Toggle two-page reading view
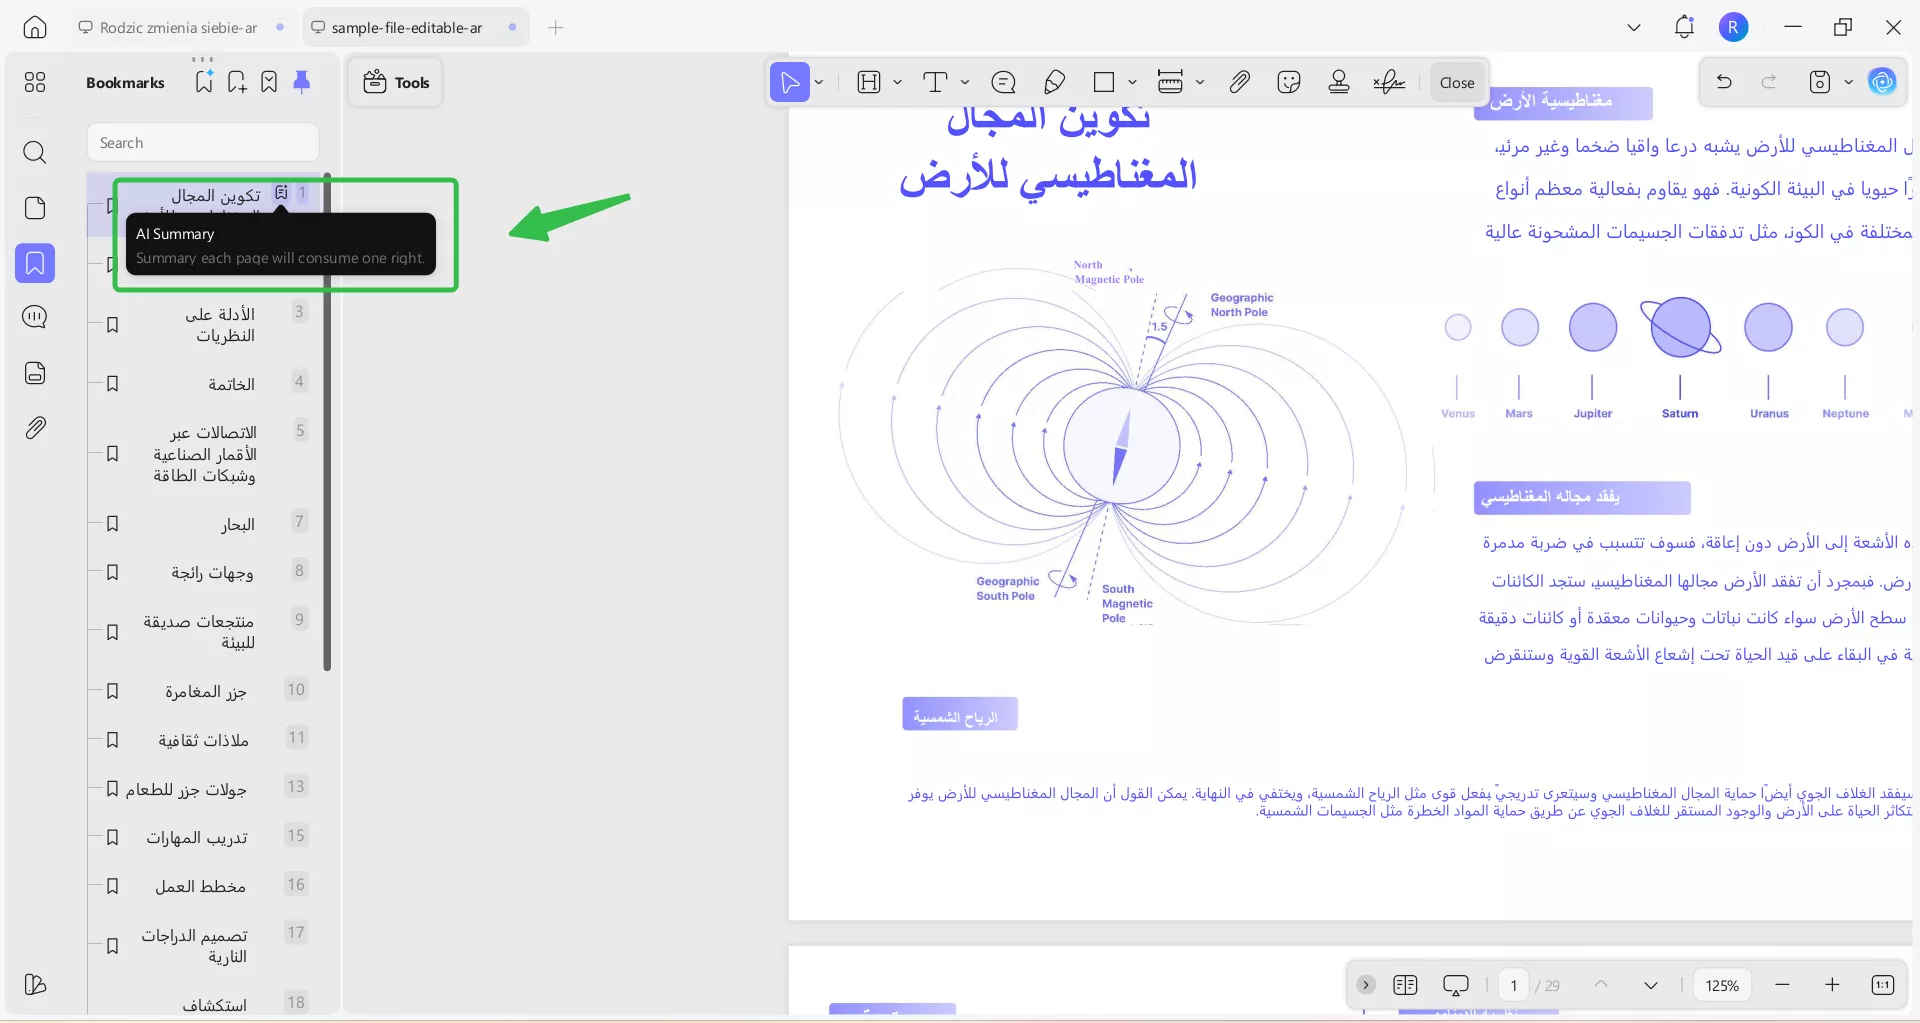Screen dimensions: 1920x1023 tap(1405, 985)
